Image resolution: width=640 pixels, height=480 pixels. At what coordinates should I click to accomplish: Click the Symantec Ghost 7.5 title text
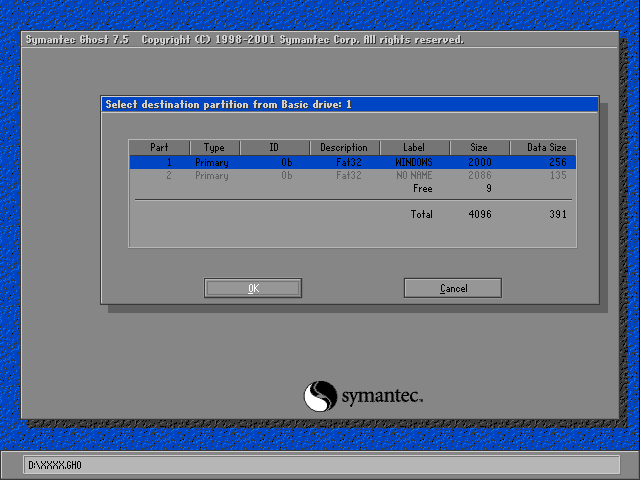point(77,40)
